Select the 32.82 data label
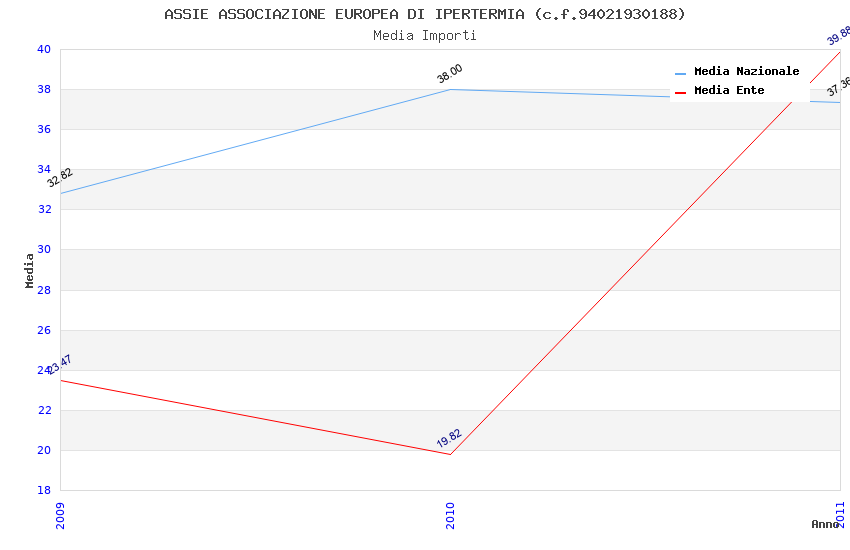The width and height of the screenshot is (850, 550). pos(60,178)
